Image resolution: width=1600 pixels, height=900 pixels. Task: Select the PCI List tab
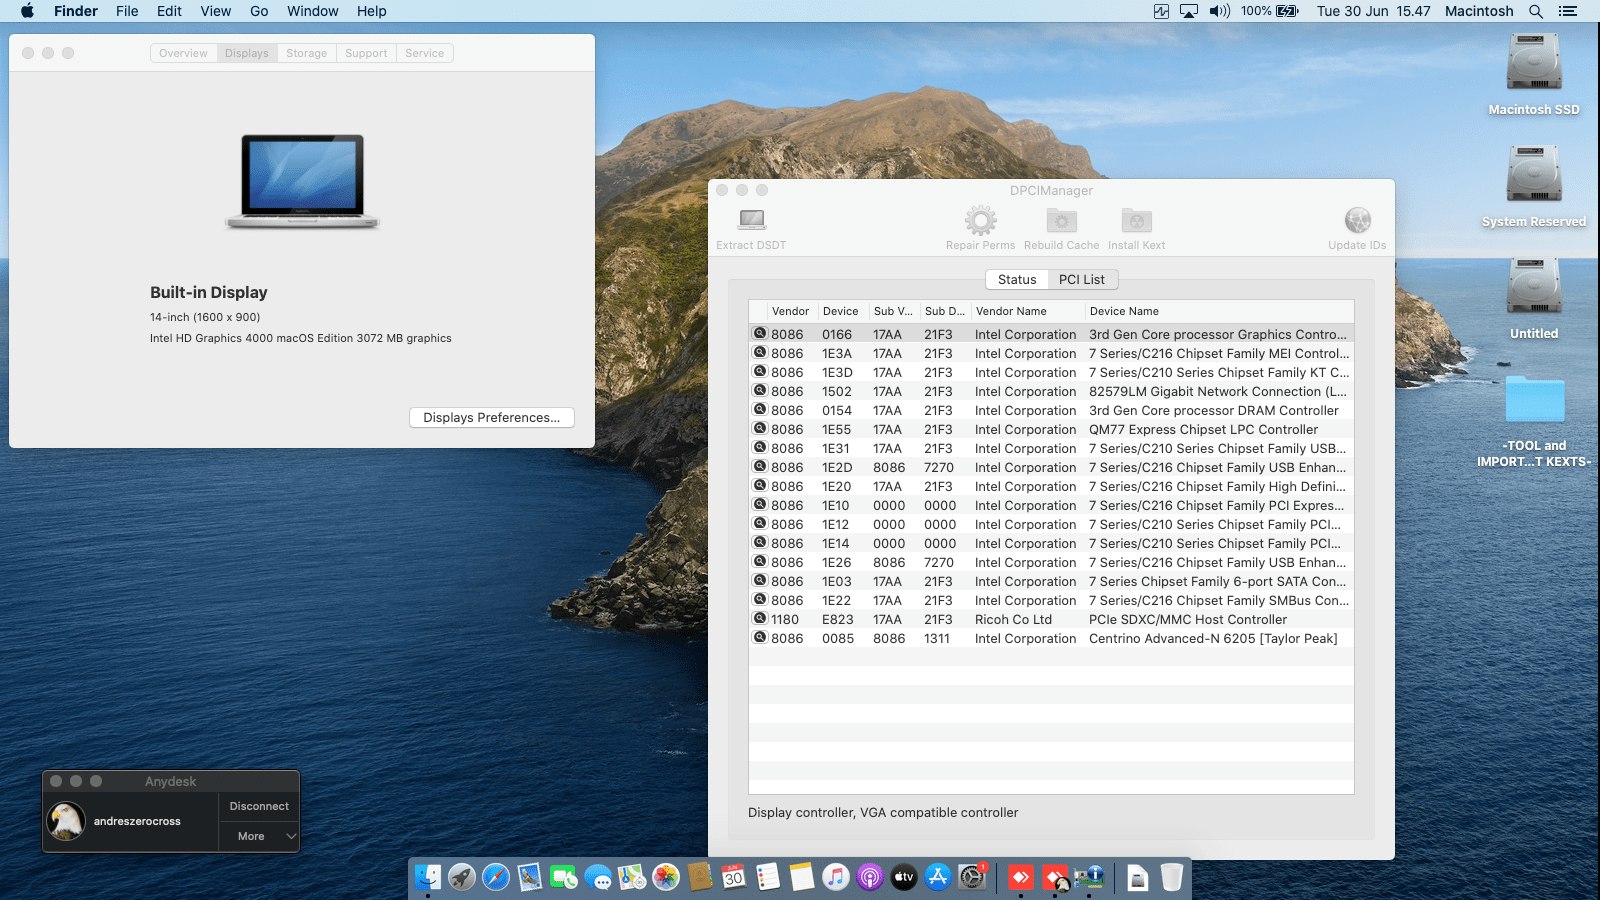(1082, 280)
